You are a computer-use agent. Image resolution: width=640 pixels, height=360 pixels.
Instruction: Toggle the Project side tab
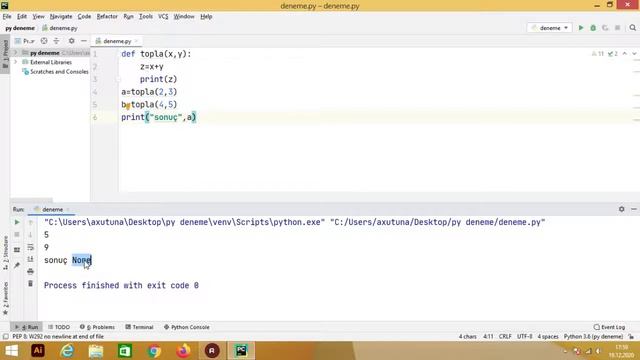[x=5, y=54]
